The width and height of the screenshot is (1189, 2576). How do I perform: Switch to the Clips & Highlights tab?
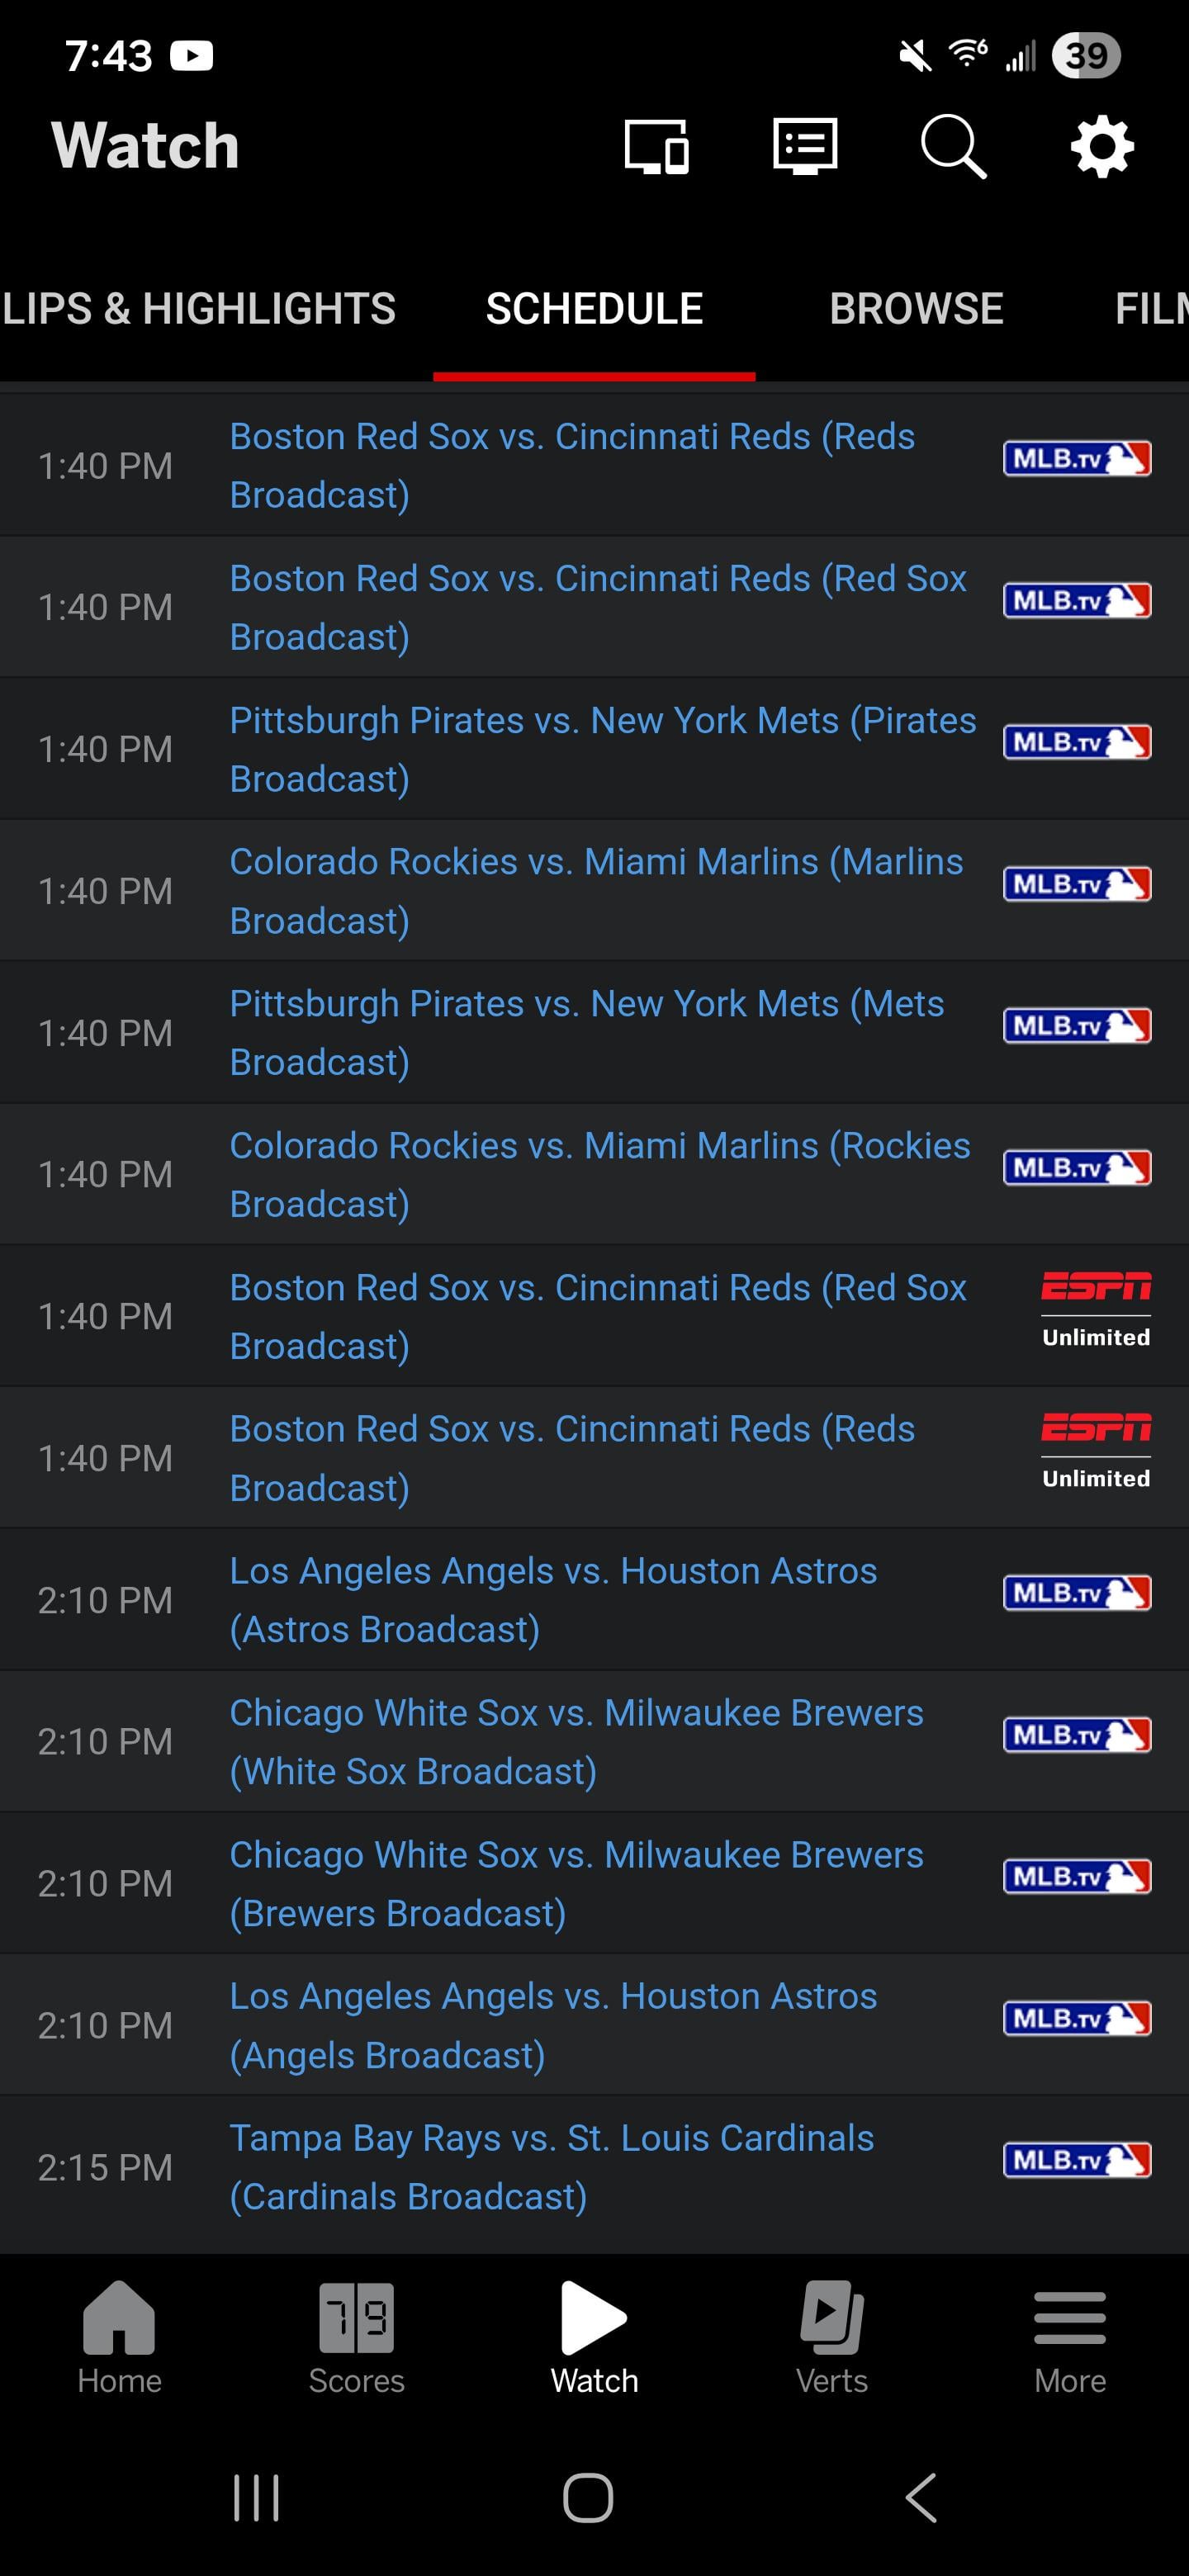click(x=199, y=309)
